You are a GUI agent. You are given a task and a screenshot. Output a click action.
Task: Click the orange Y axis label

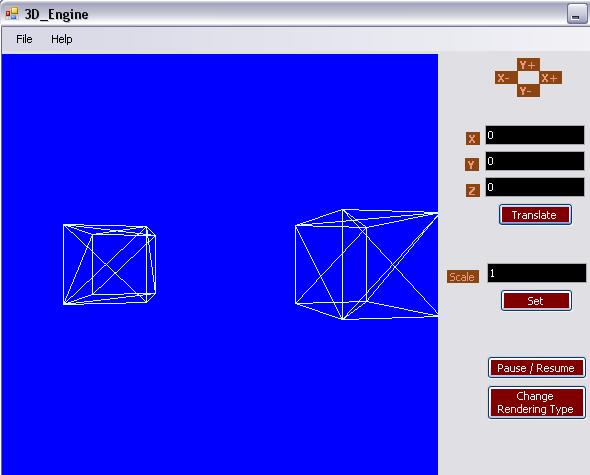tap(472, 164)
